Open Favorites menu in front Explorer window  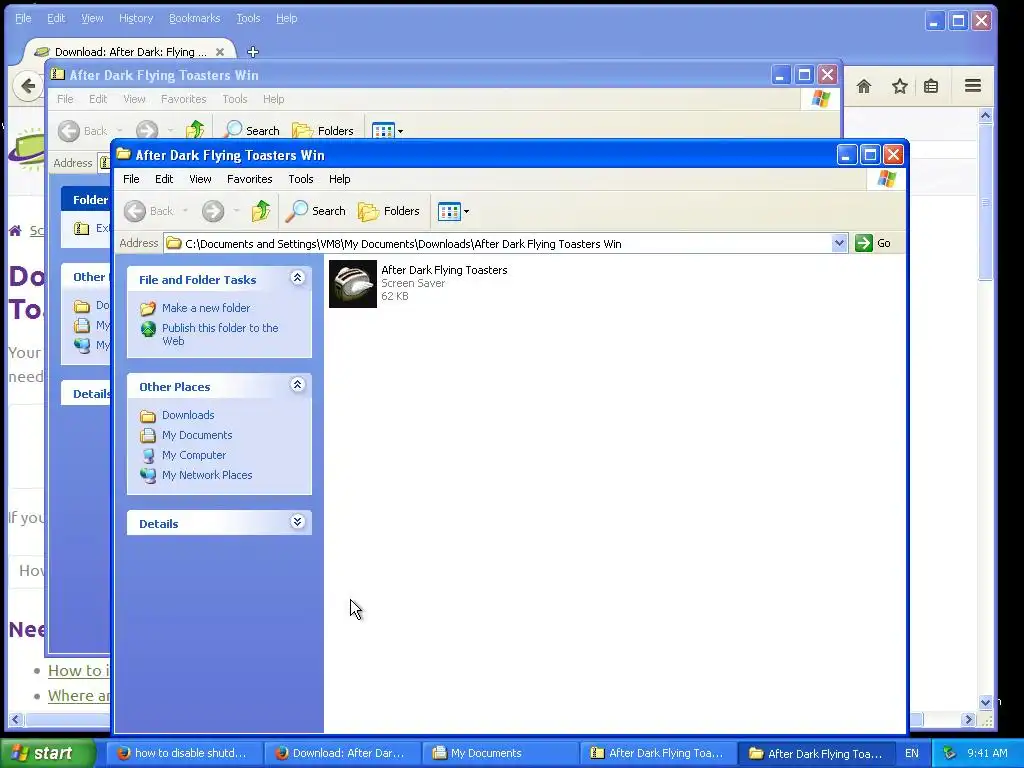click(249, 179)
